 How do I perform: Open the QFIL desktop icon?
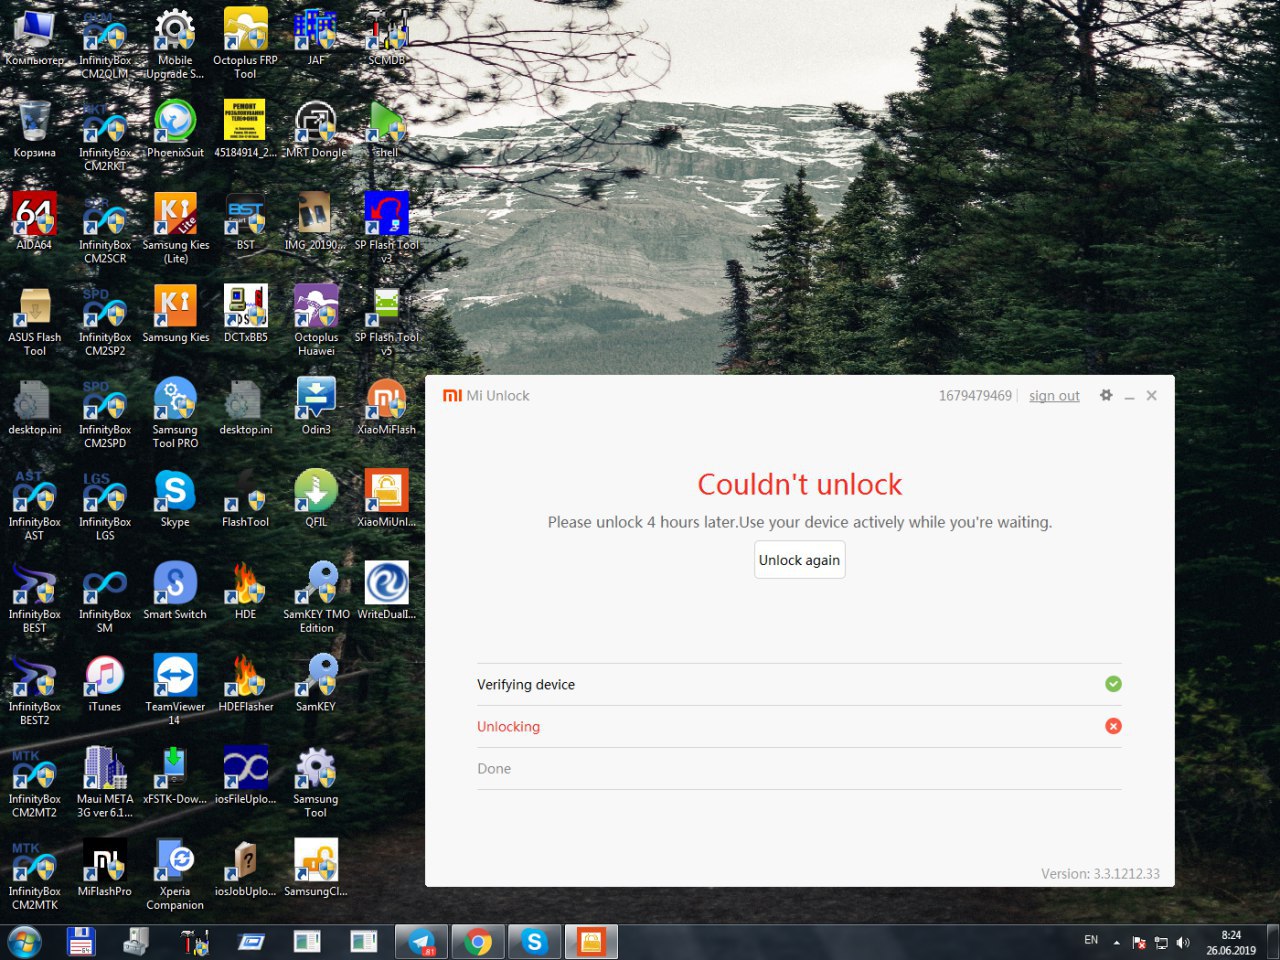(x=316, y=499)
